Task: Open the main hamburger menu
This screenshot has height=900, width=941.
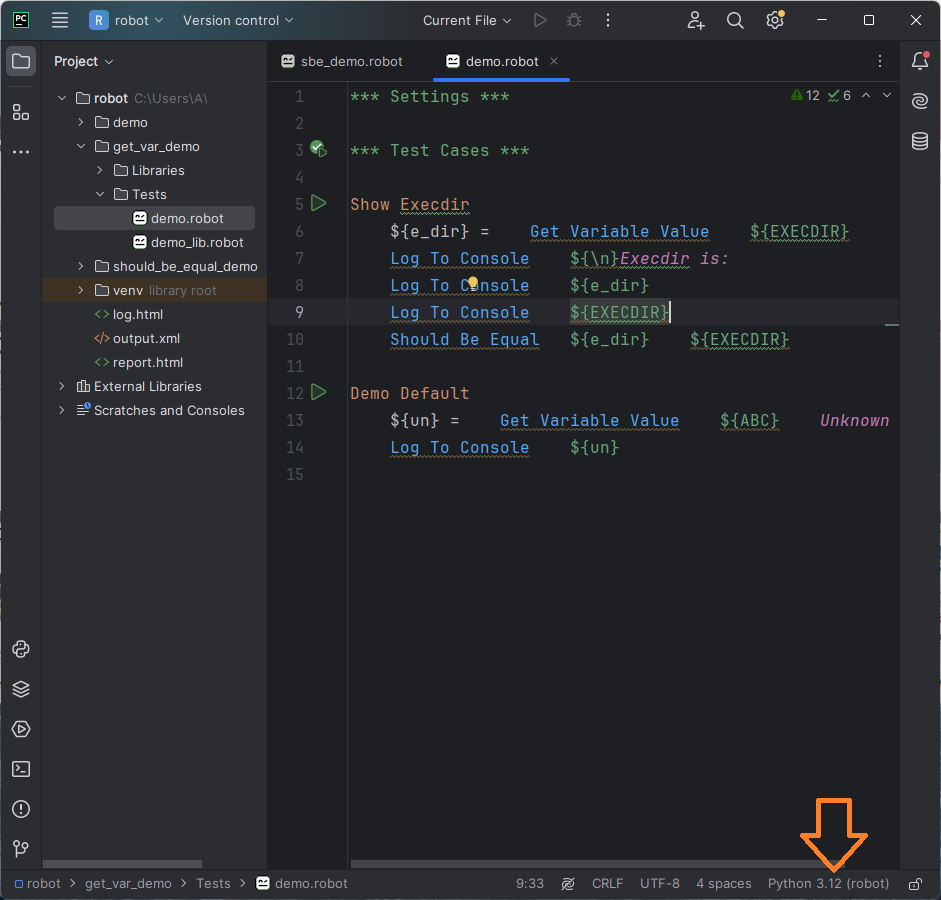Action: [59, 20]
